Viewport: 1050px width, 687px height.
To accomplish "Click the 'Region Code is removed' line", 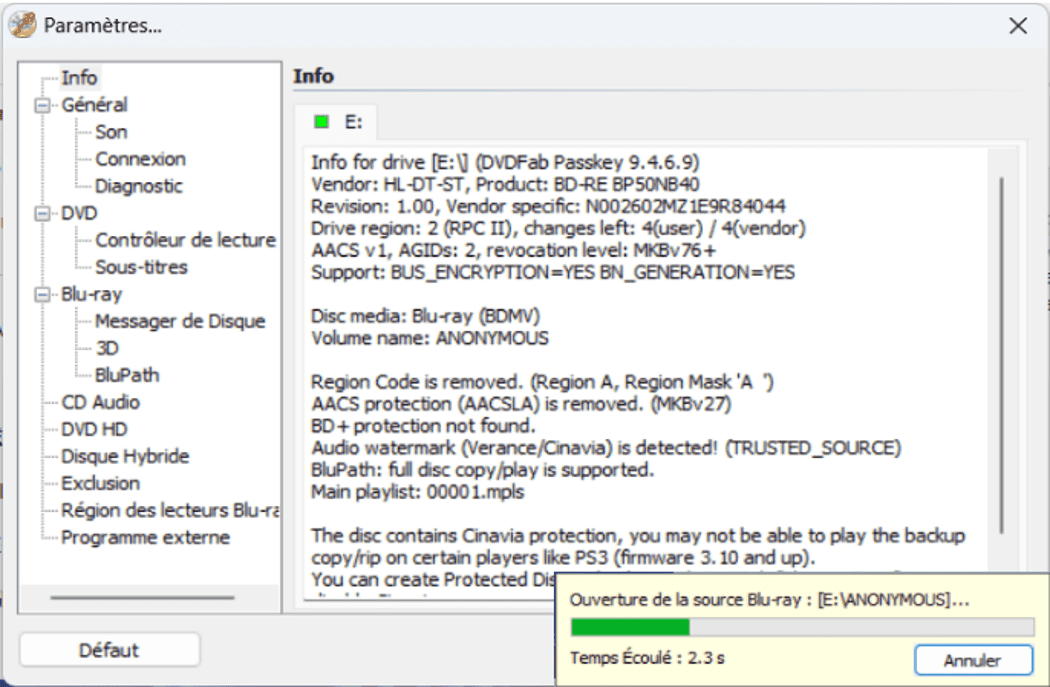I will (x=542, y=382).
